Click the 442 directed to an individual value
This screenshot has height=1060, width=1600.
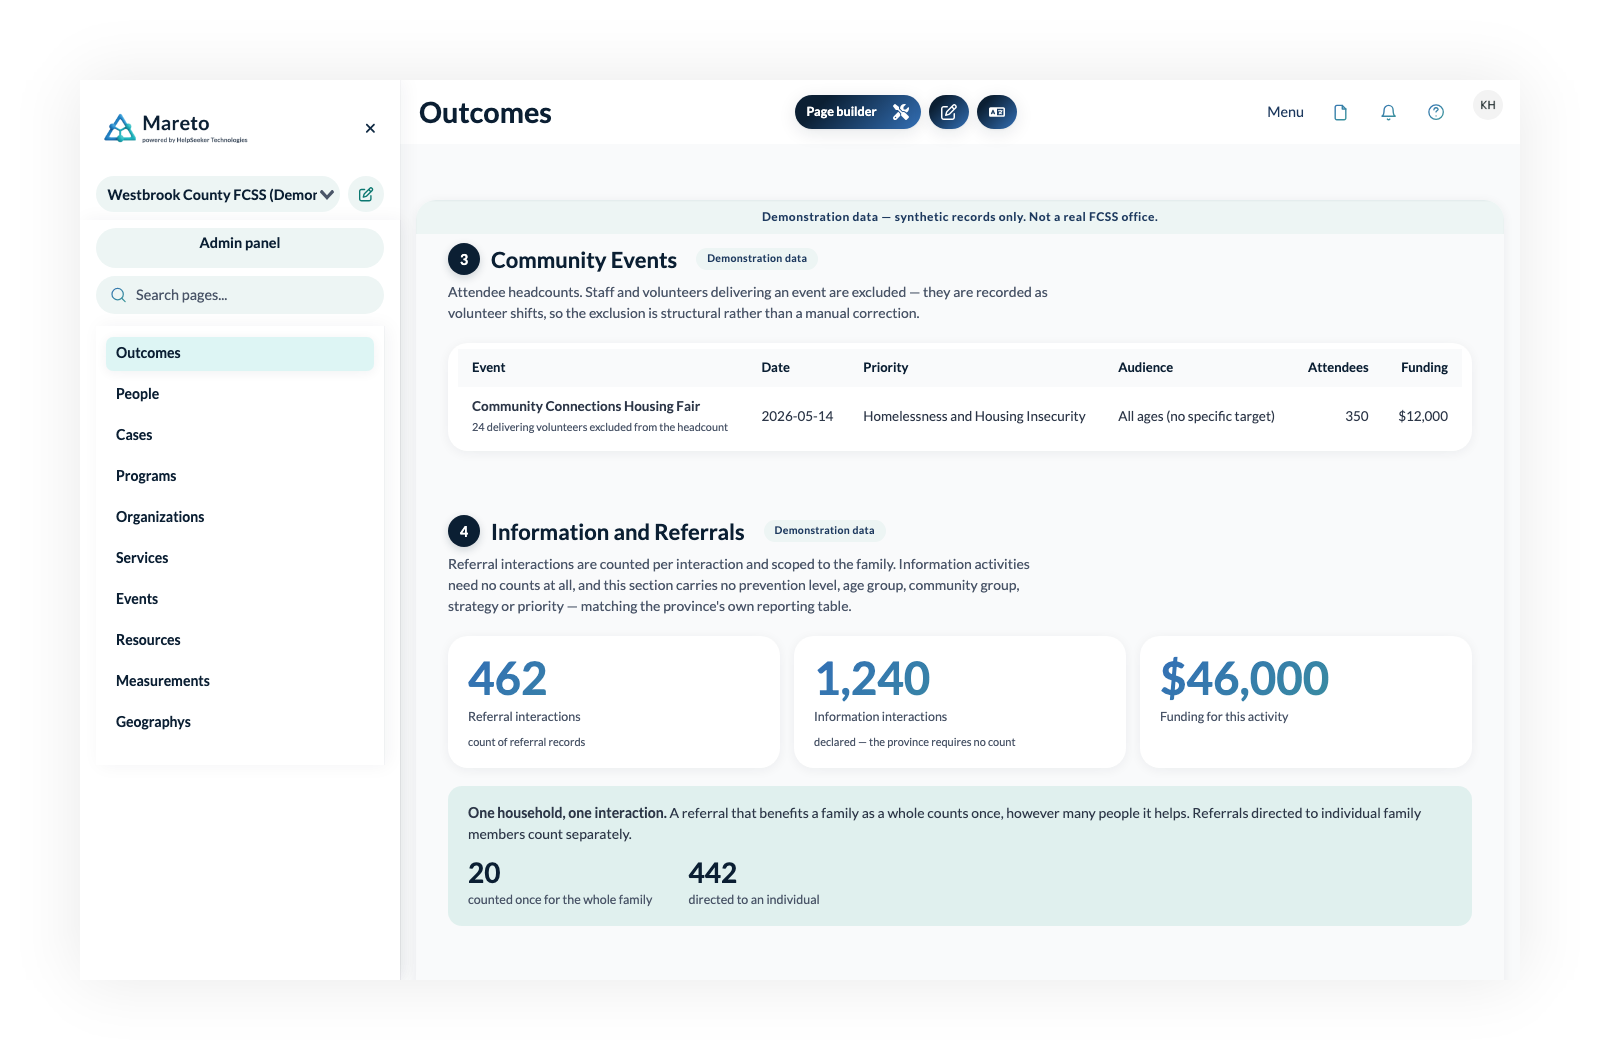712,873
